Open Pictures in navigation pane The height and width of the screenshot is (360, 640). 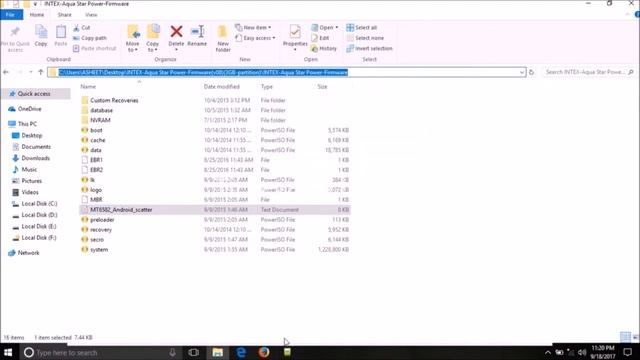tap(31, 181)
